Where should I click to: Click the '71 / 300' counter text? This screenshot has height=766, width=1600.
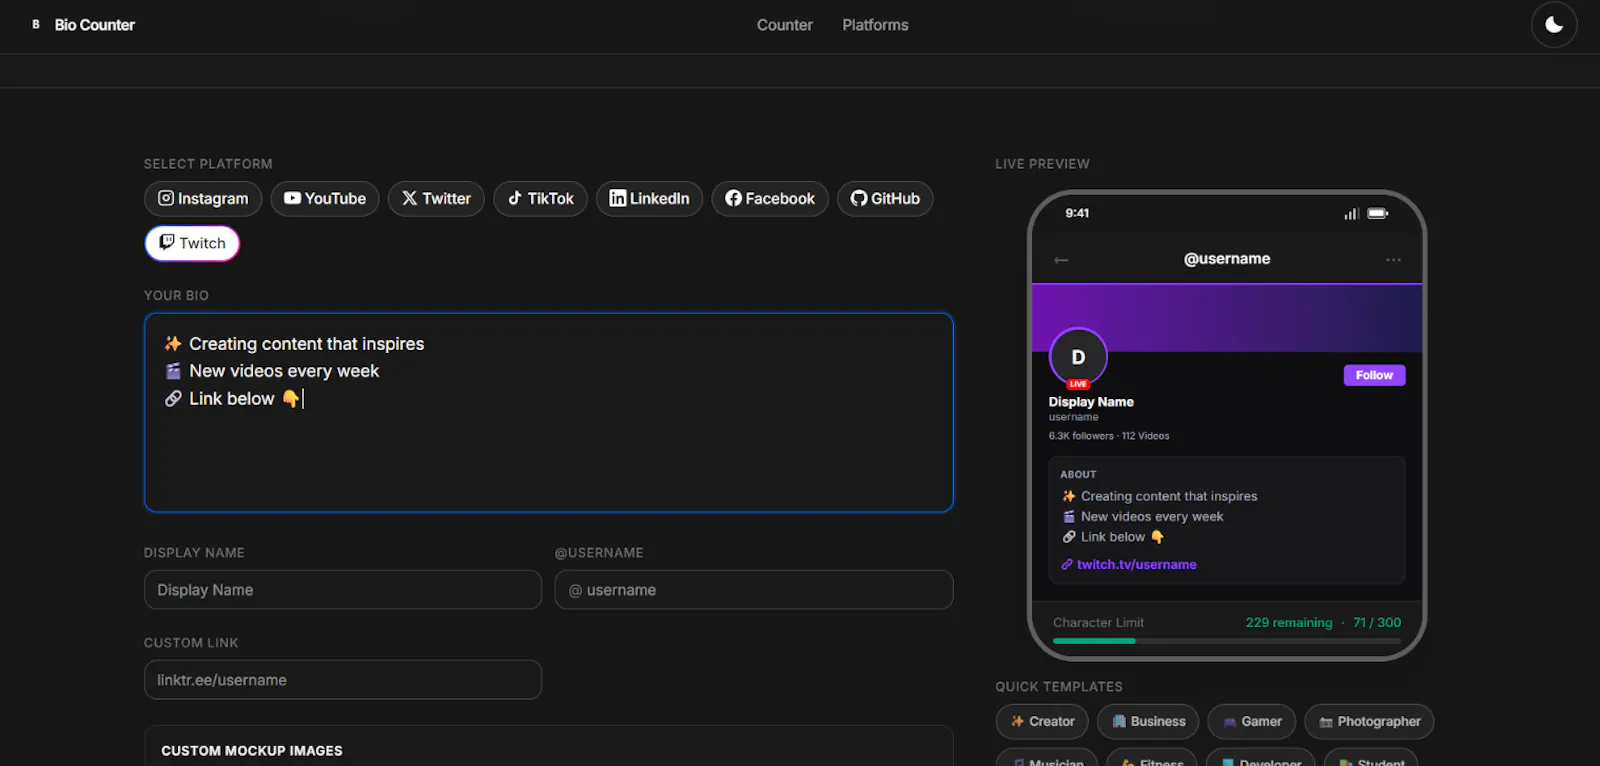pos(1377,622)
